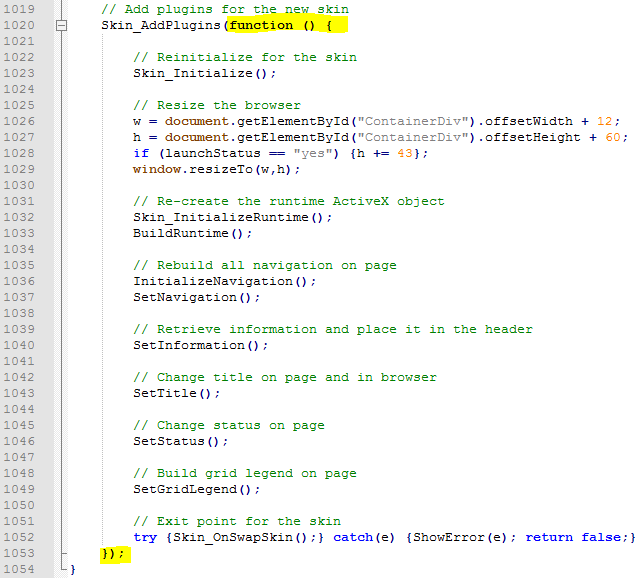
Task: Click line number 1019 in the gutter
Action: (19, 9)
